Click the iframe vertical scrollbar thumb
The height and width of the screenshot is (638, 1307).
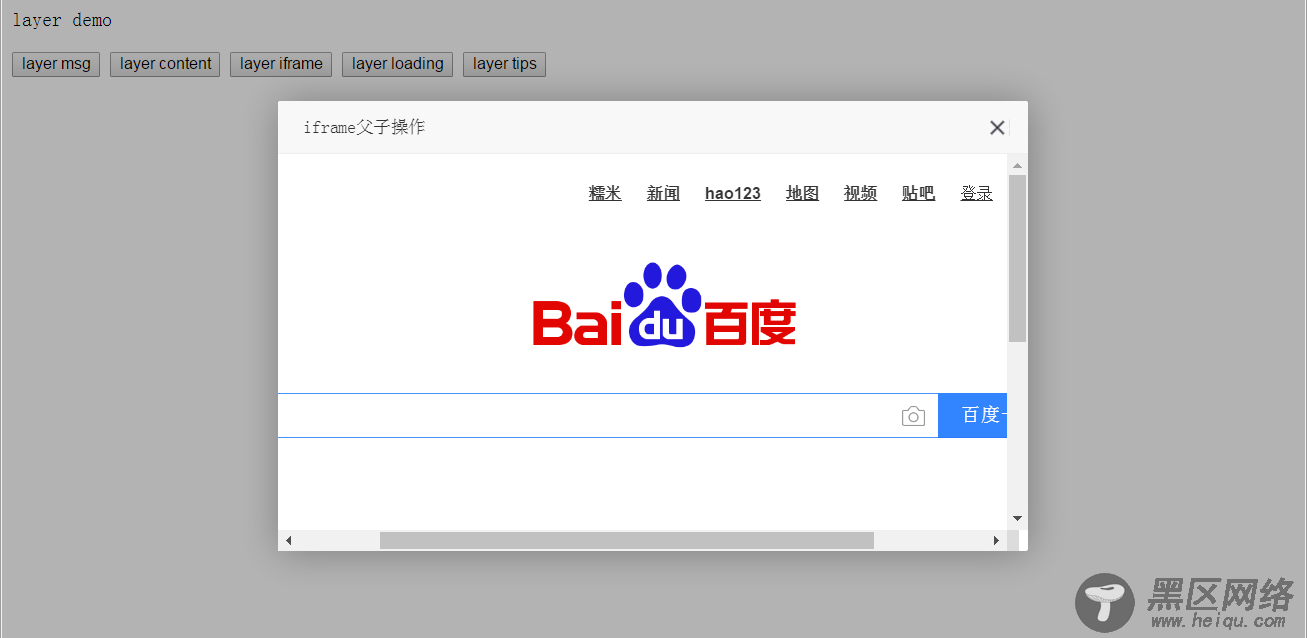pyautogui.click(x=1017, y=258)
